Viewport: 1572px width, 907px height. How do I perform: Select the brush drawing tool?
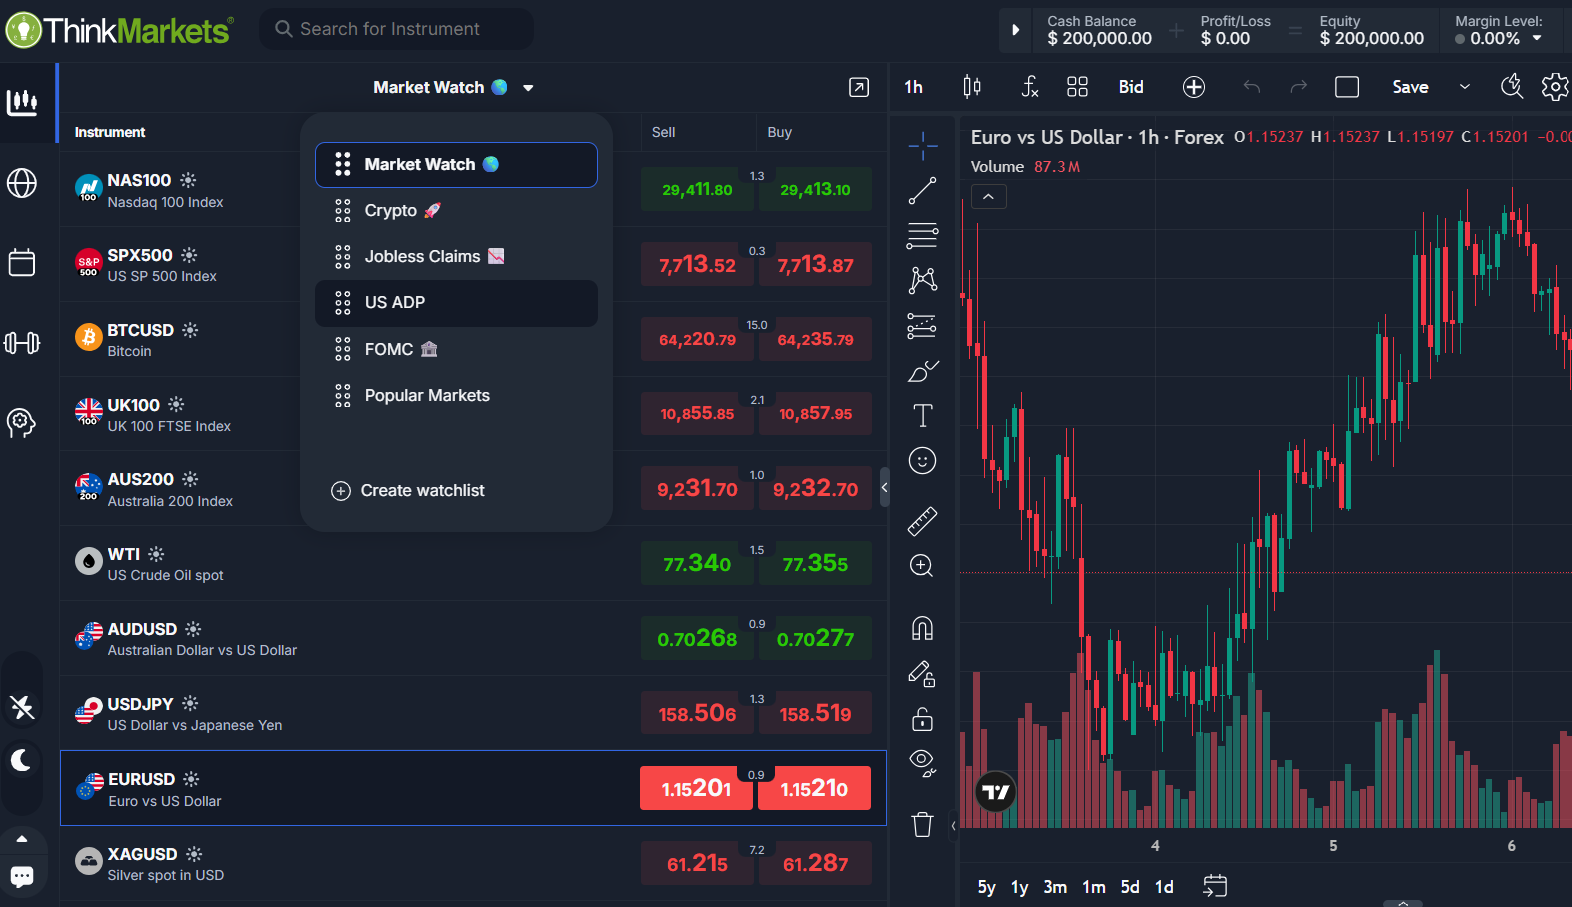[x=923, y=371]
